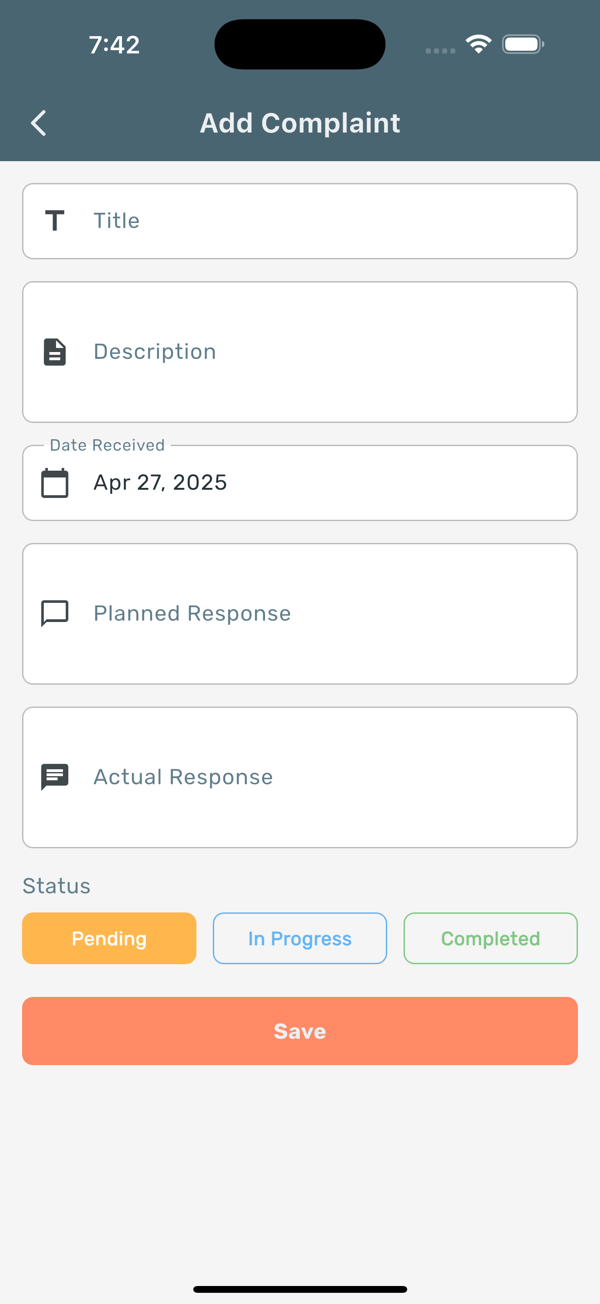Focus the Description text area
The height and width of the screenshot is (1304, 600).
point(300,352)
